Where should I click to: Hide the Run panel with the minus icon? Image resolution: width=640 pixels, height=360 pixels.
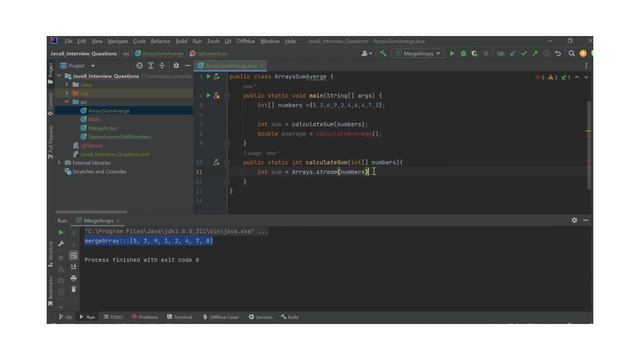(586, 220)
